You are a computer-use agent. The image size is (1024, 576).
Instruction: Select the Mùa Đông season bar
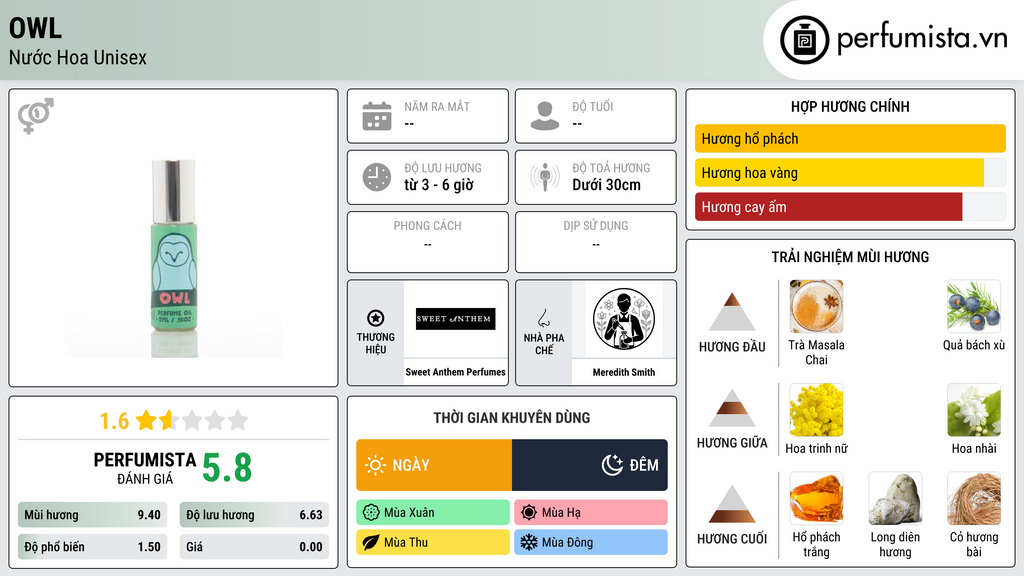591,542
